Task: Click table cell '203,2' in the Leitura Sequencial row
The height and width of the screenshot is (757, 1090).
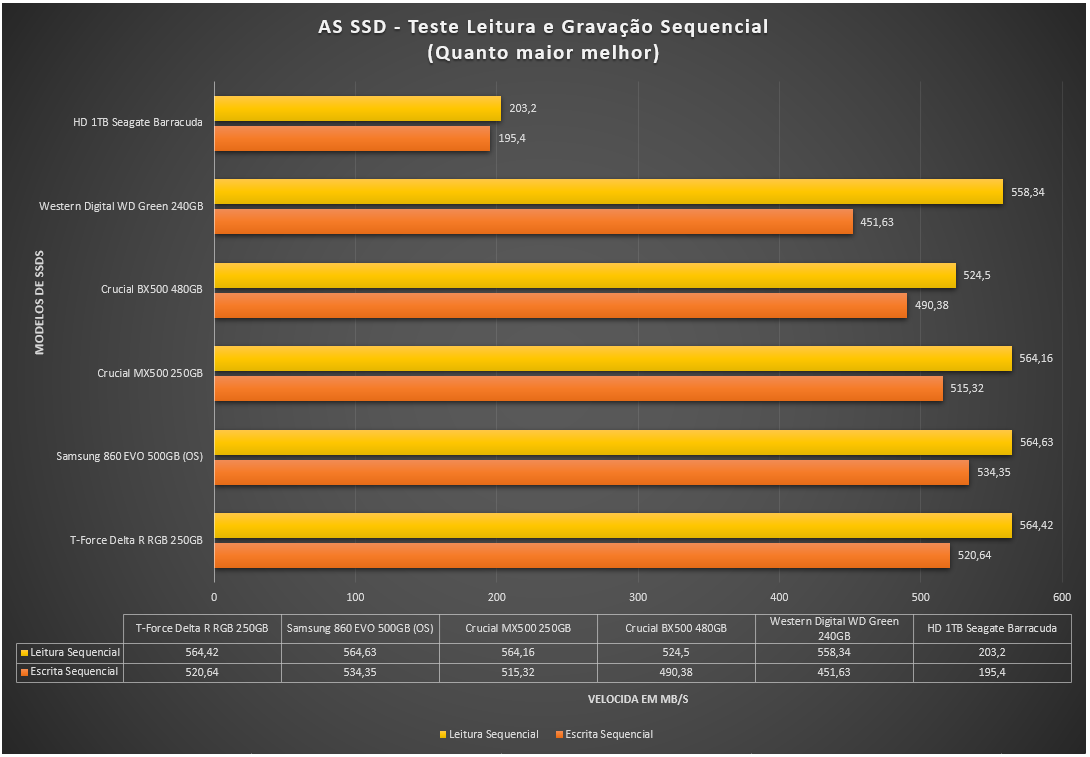Action: (992, 653)
